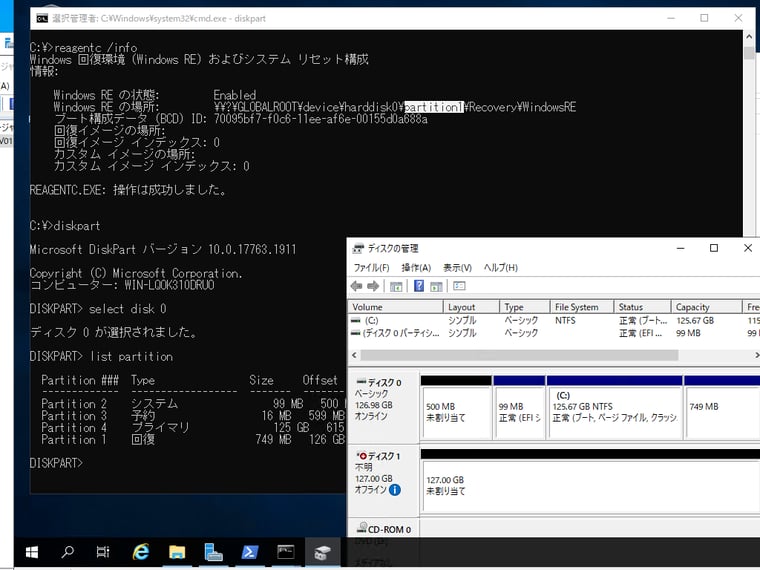
Task: Click the blue Help icon in the toolbar
Action: (x=419, y=286)
